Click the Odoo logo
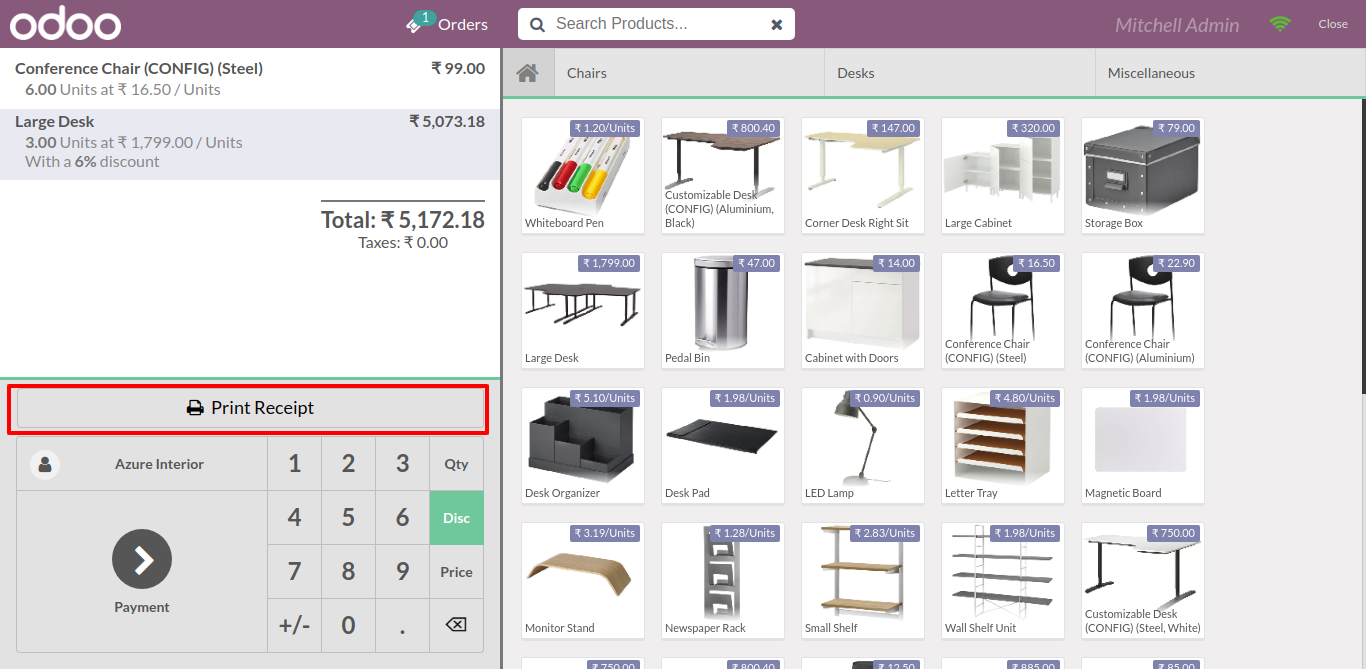The image size is (1366, 669). click(x=65, y=24)
